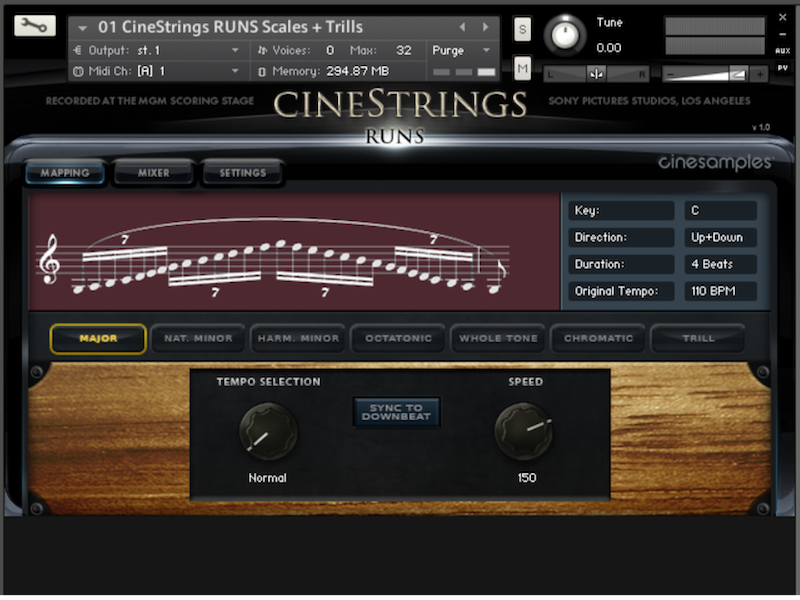Viewport: 800px width, 600px height.
Task: Click the Voices count value 0
Action: point(330,50)
